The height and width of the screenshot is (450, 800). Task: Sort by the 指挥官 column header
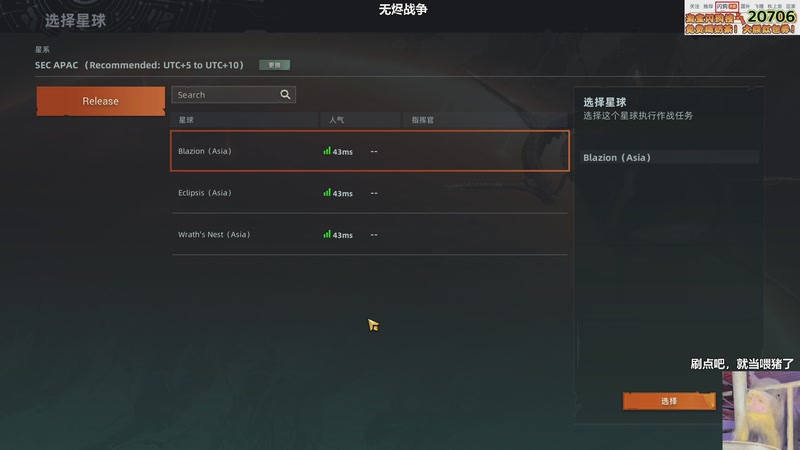tap(422, 120)
